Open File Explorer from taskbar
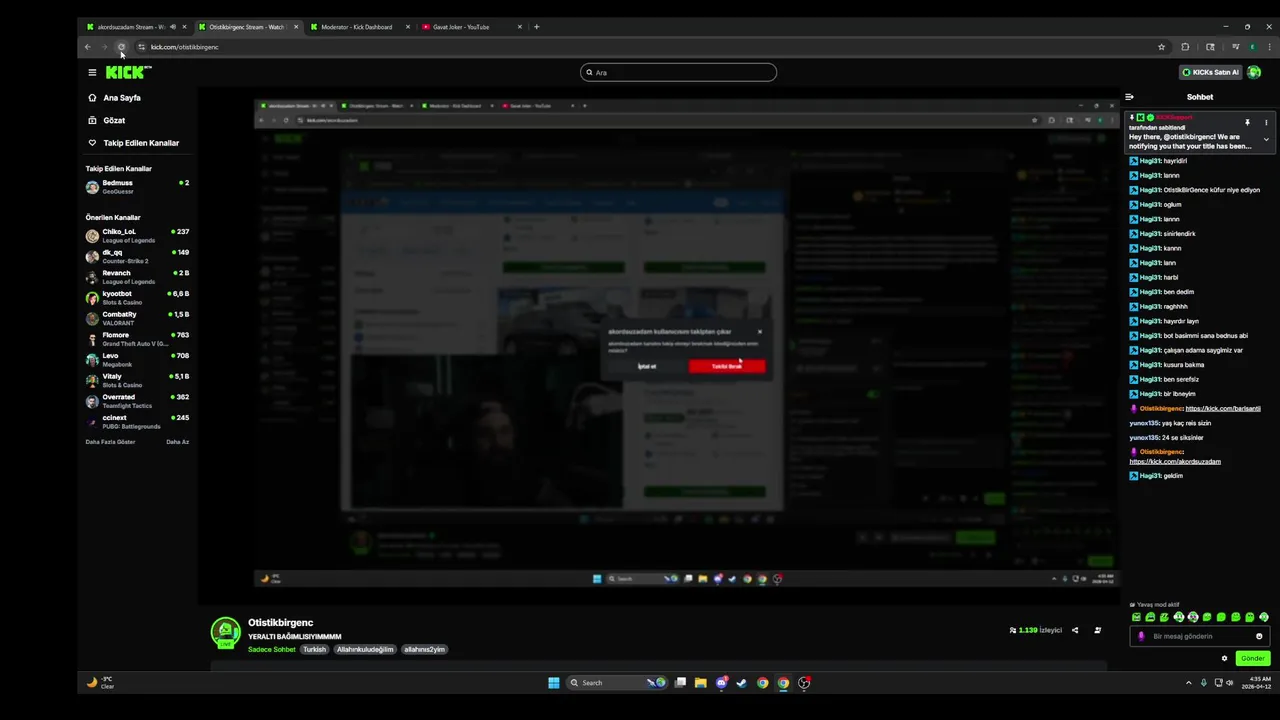This screenshot has height=720, width=1280. [700, 683]
